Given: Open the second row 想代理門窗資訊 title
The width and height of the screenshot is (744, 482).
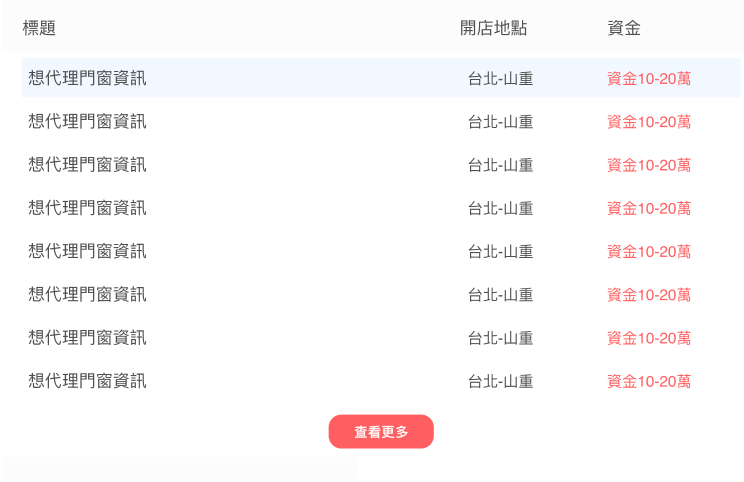Looking at the screenshot, I should [87, 122].
